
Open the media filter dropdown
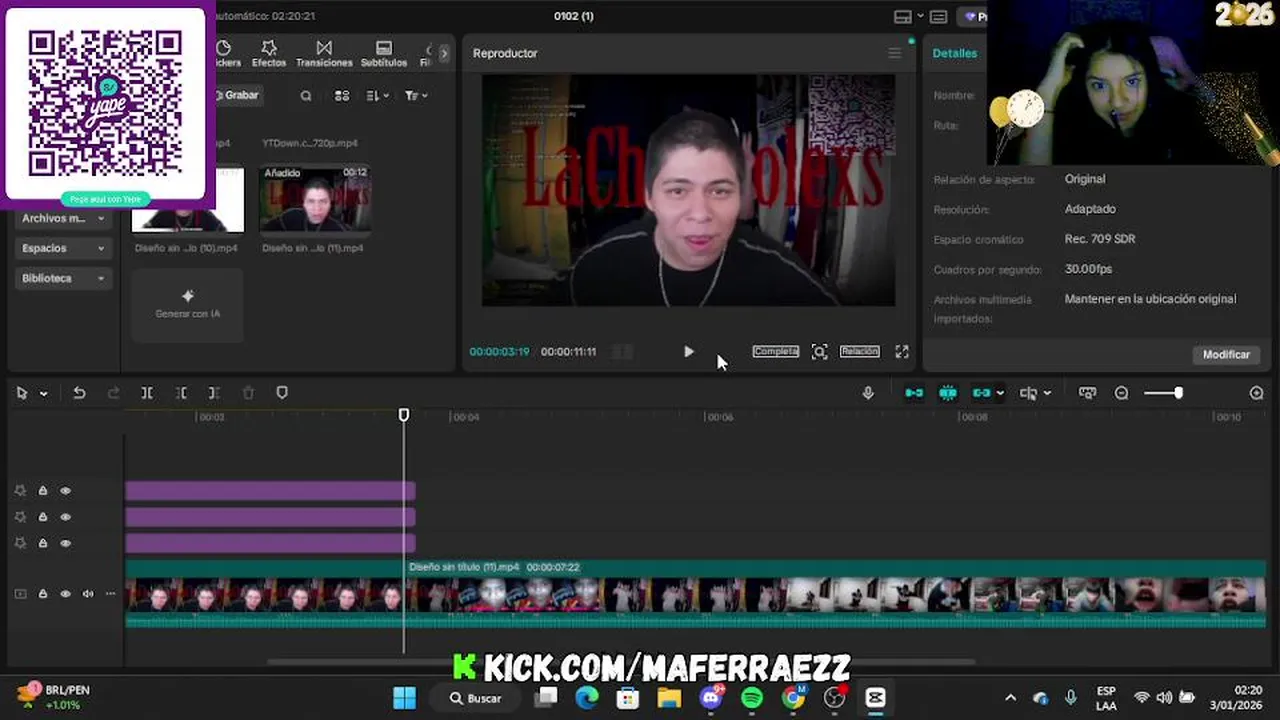click(416, 96)
